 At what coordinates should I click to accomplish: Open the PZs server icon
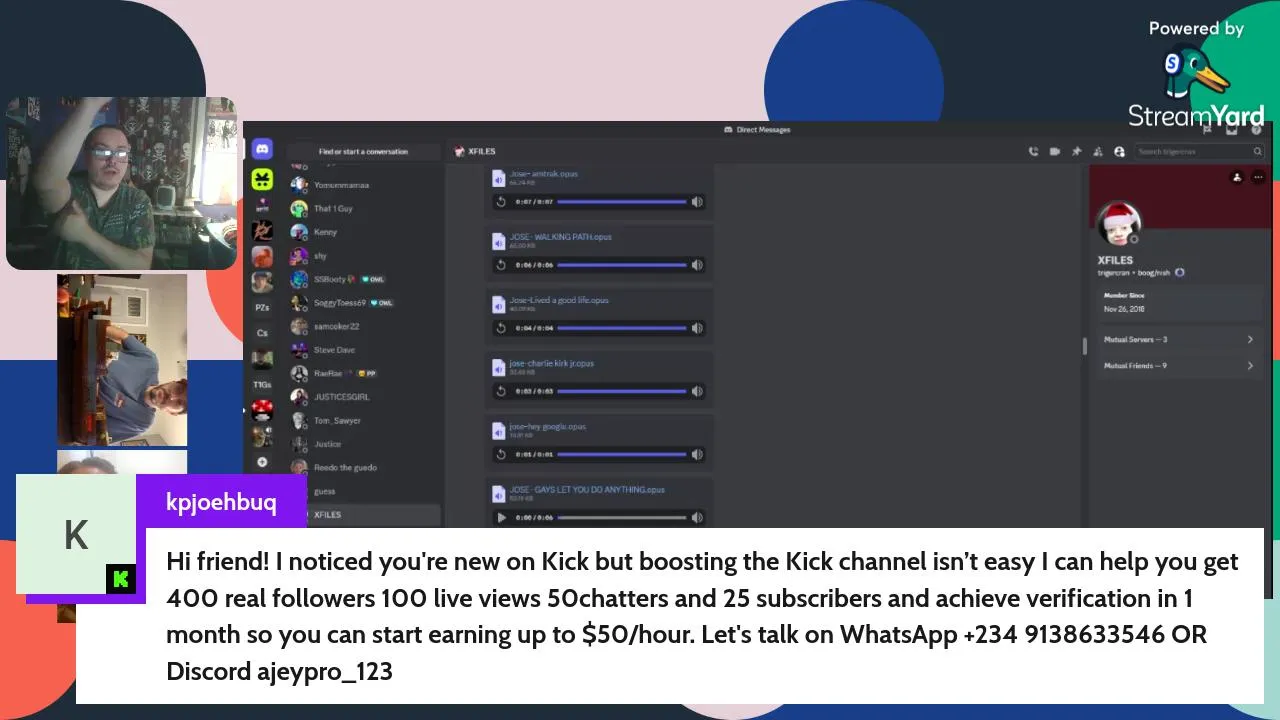(x=262, y=307)
